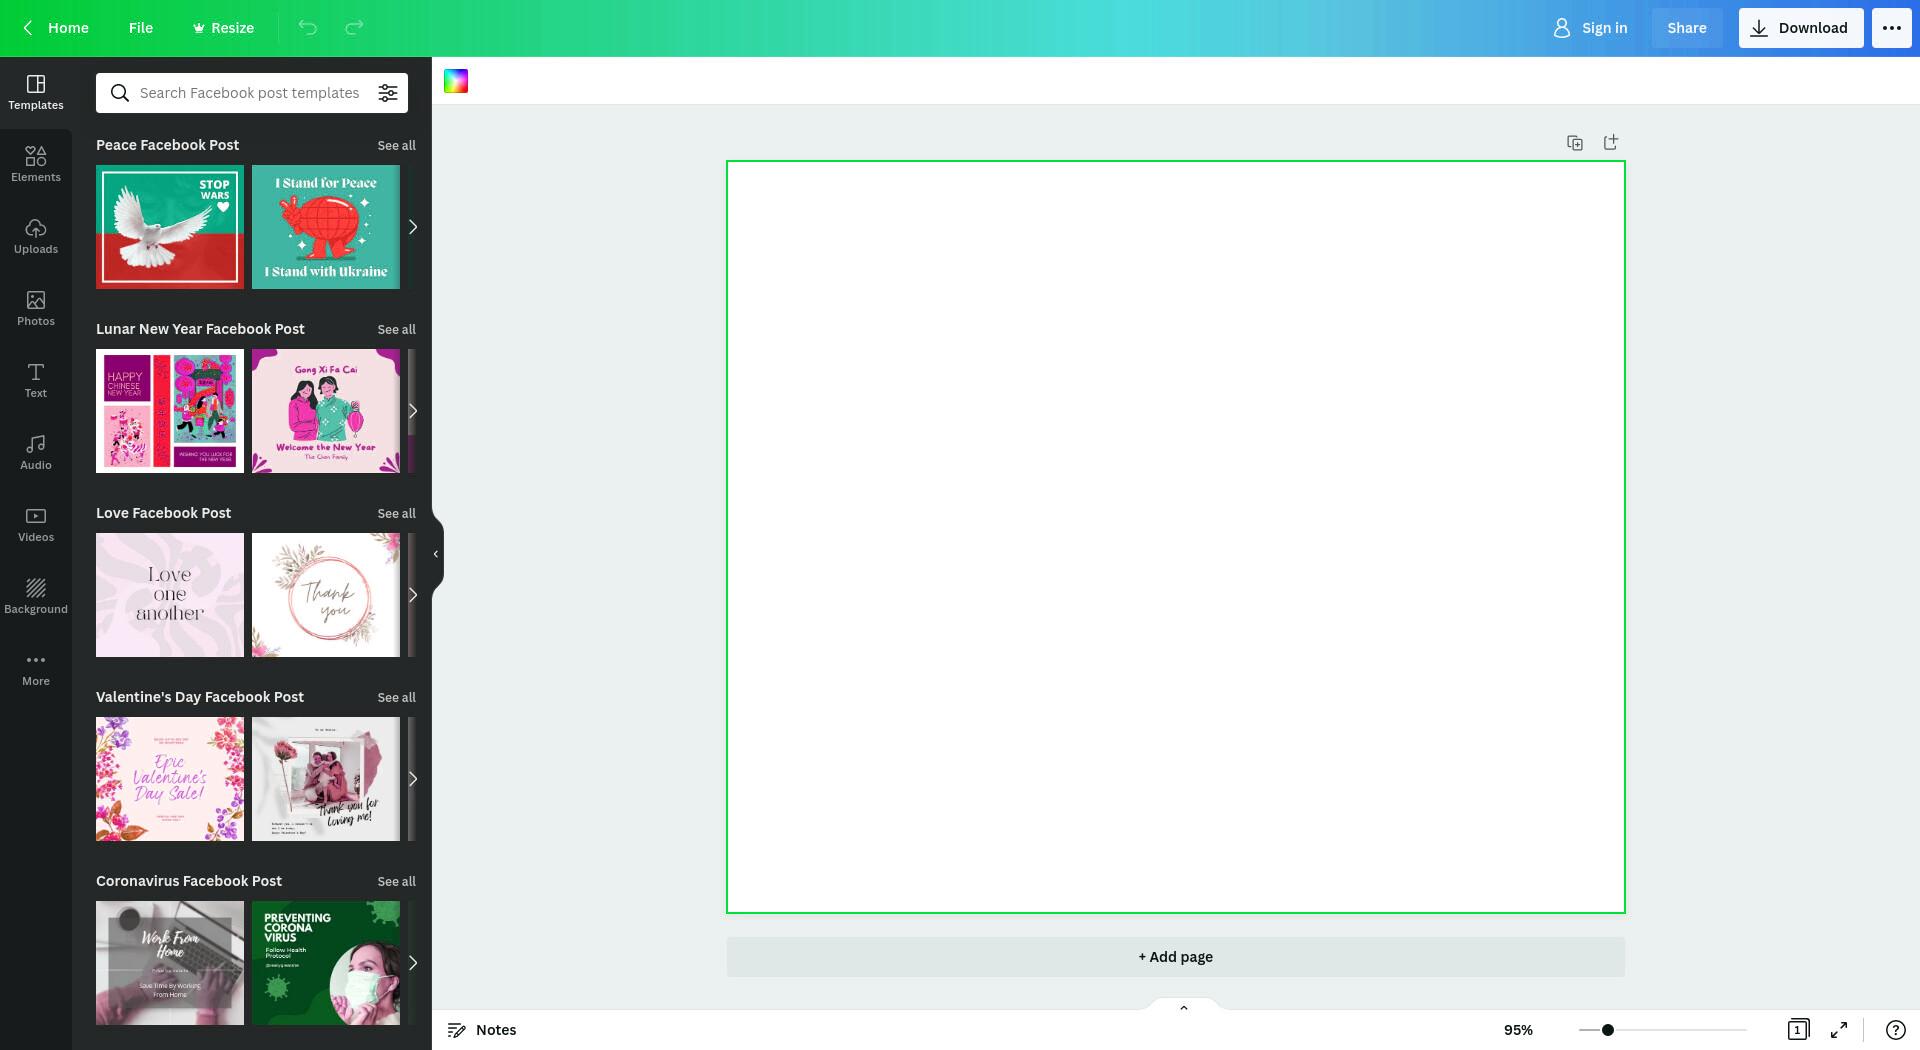Open the three-dot more options menu

point(1891,28)
